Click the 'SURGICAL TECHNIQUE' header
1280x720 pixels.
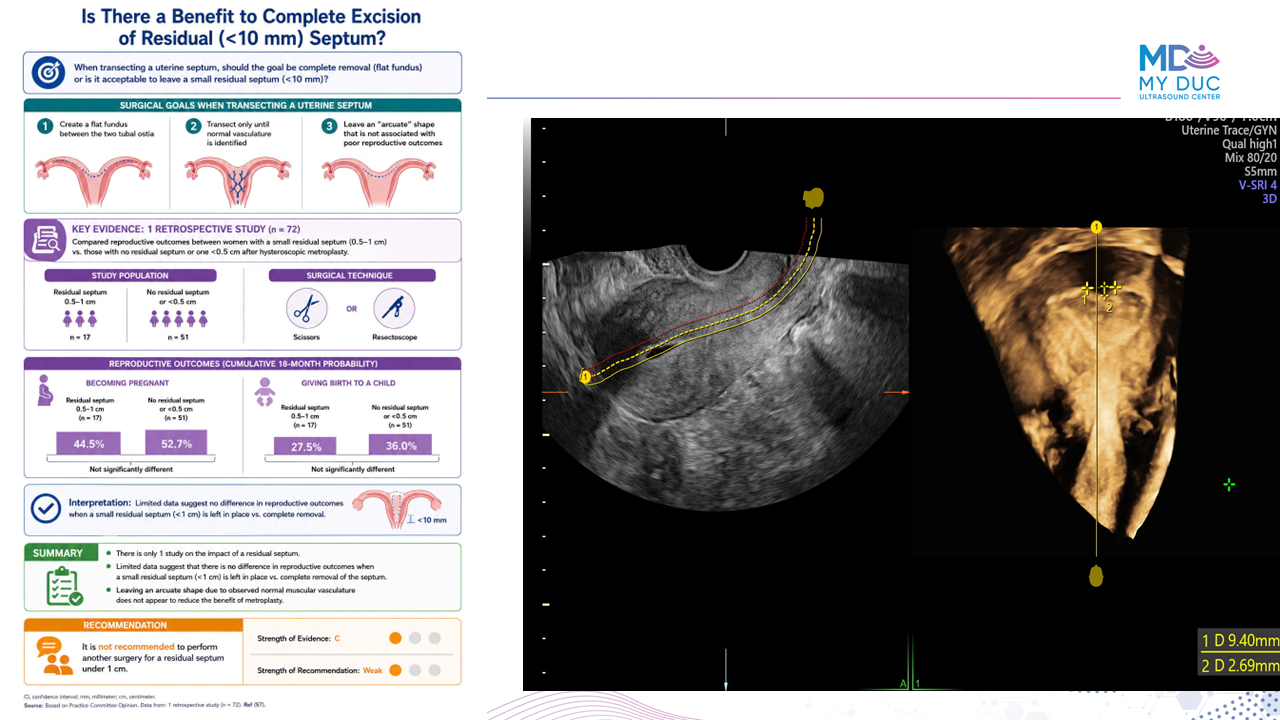(x=350, y=275)
